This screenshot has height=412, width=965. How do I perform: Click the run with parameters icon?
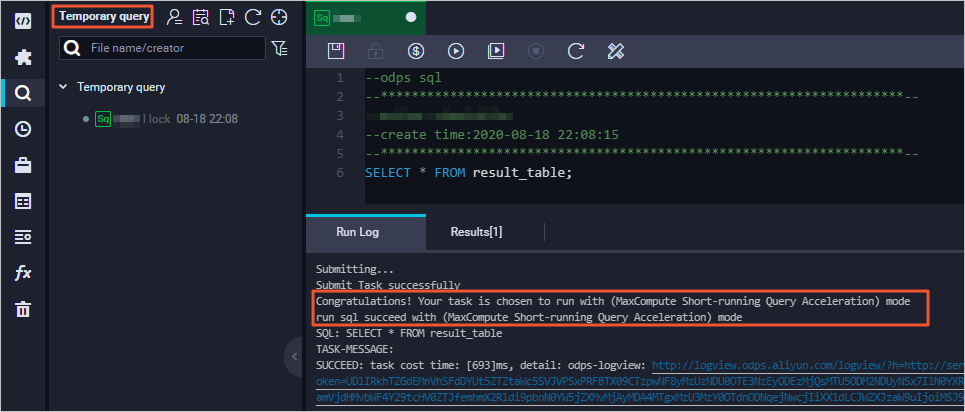pyautogui.click(x=496, y=51)
